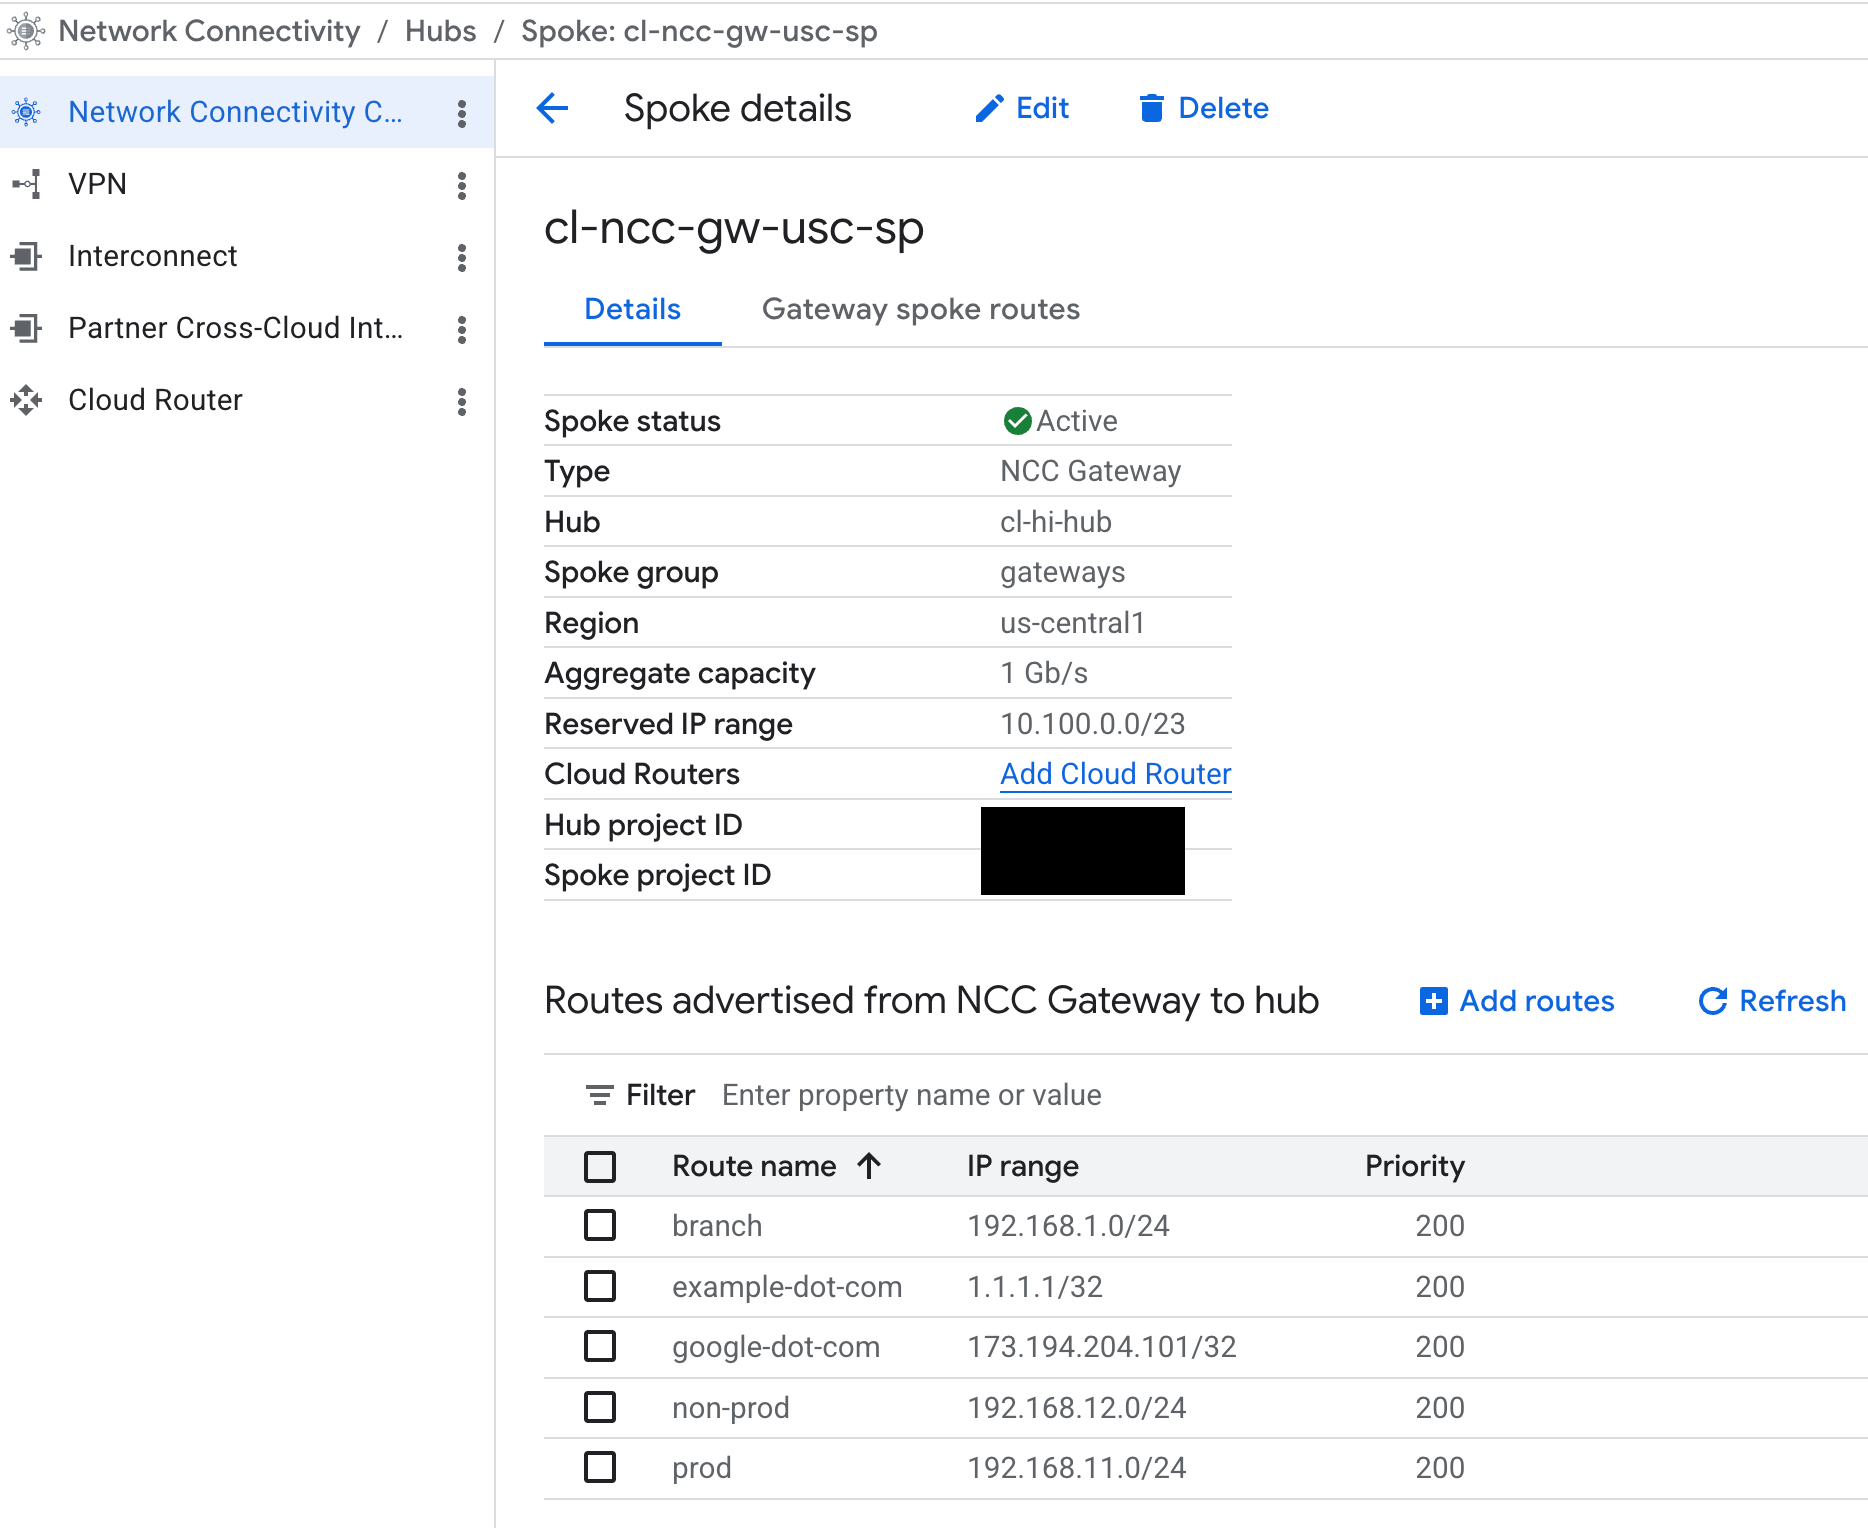The image size is (1868, 1528).
Task: Click the 173.194.204.101/32 IP range cell
Action: point(1101,1347)
